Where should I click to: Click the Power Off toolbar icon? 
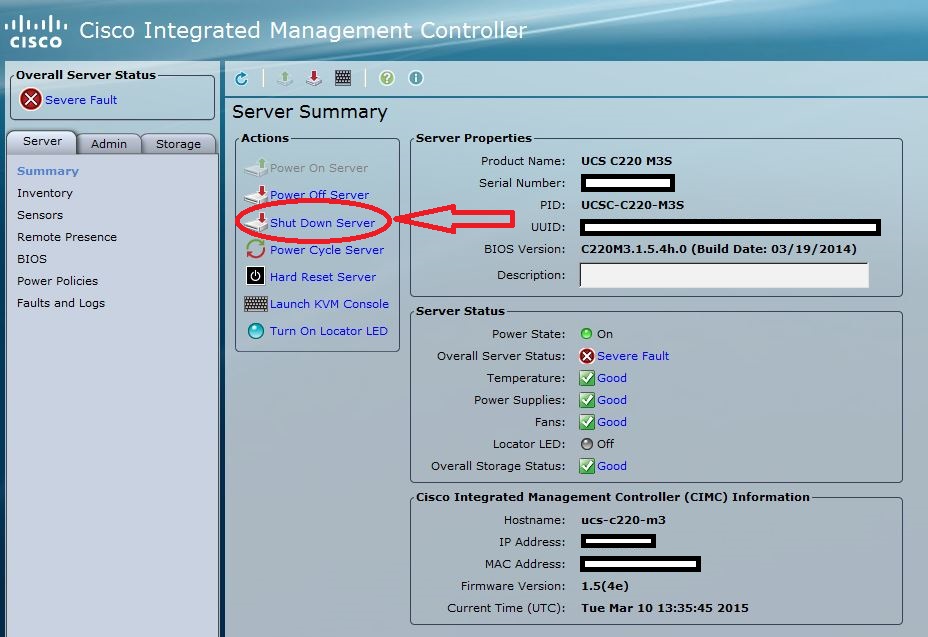314,78
